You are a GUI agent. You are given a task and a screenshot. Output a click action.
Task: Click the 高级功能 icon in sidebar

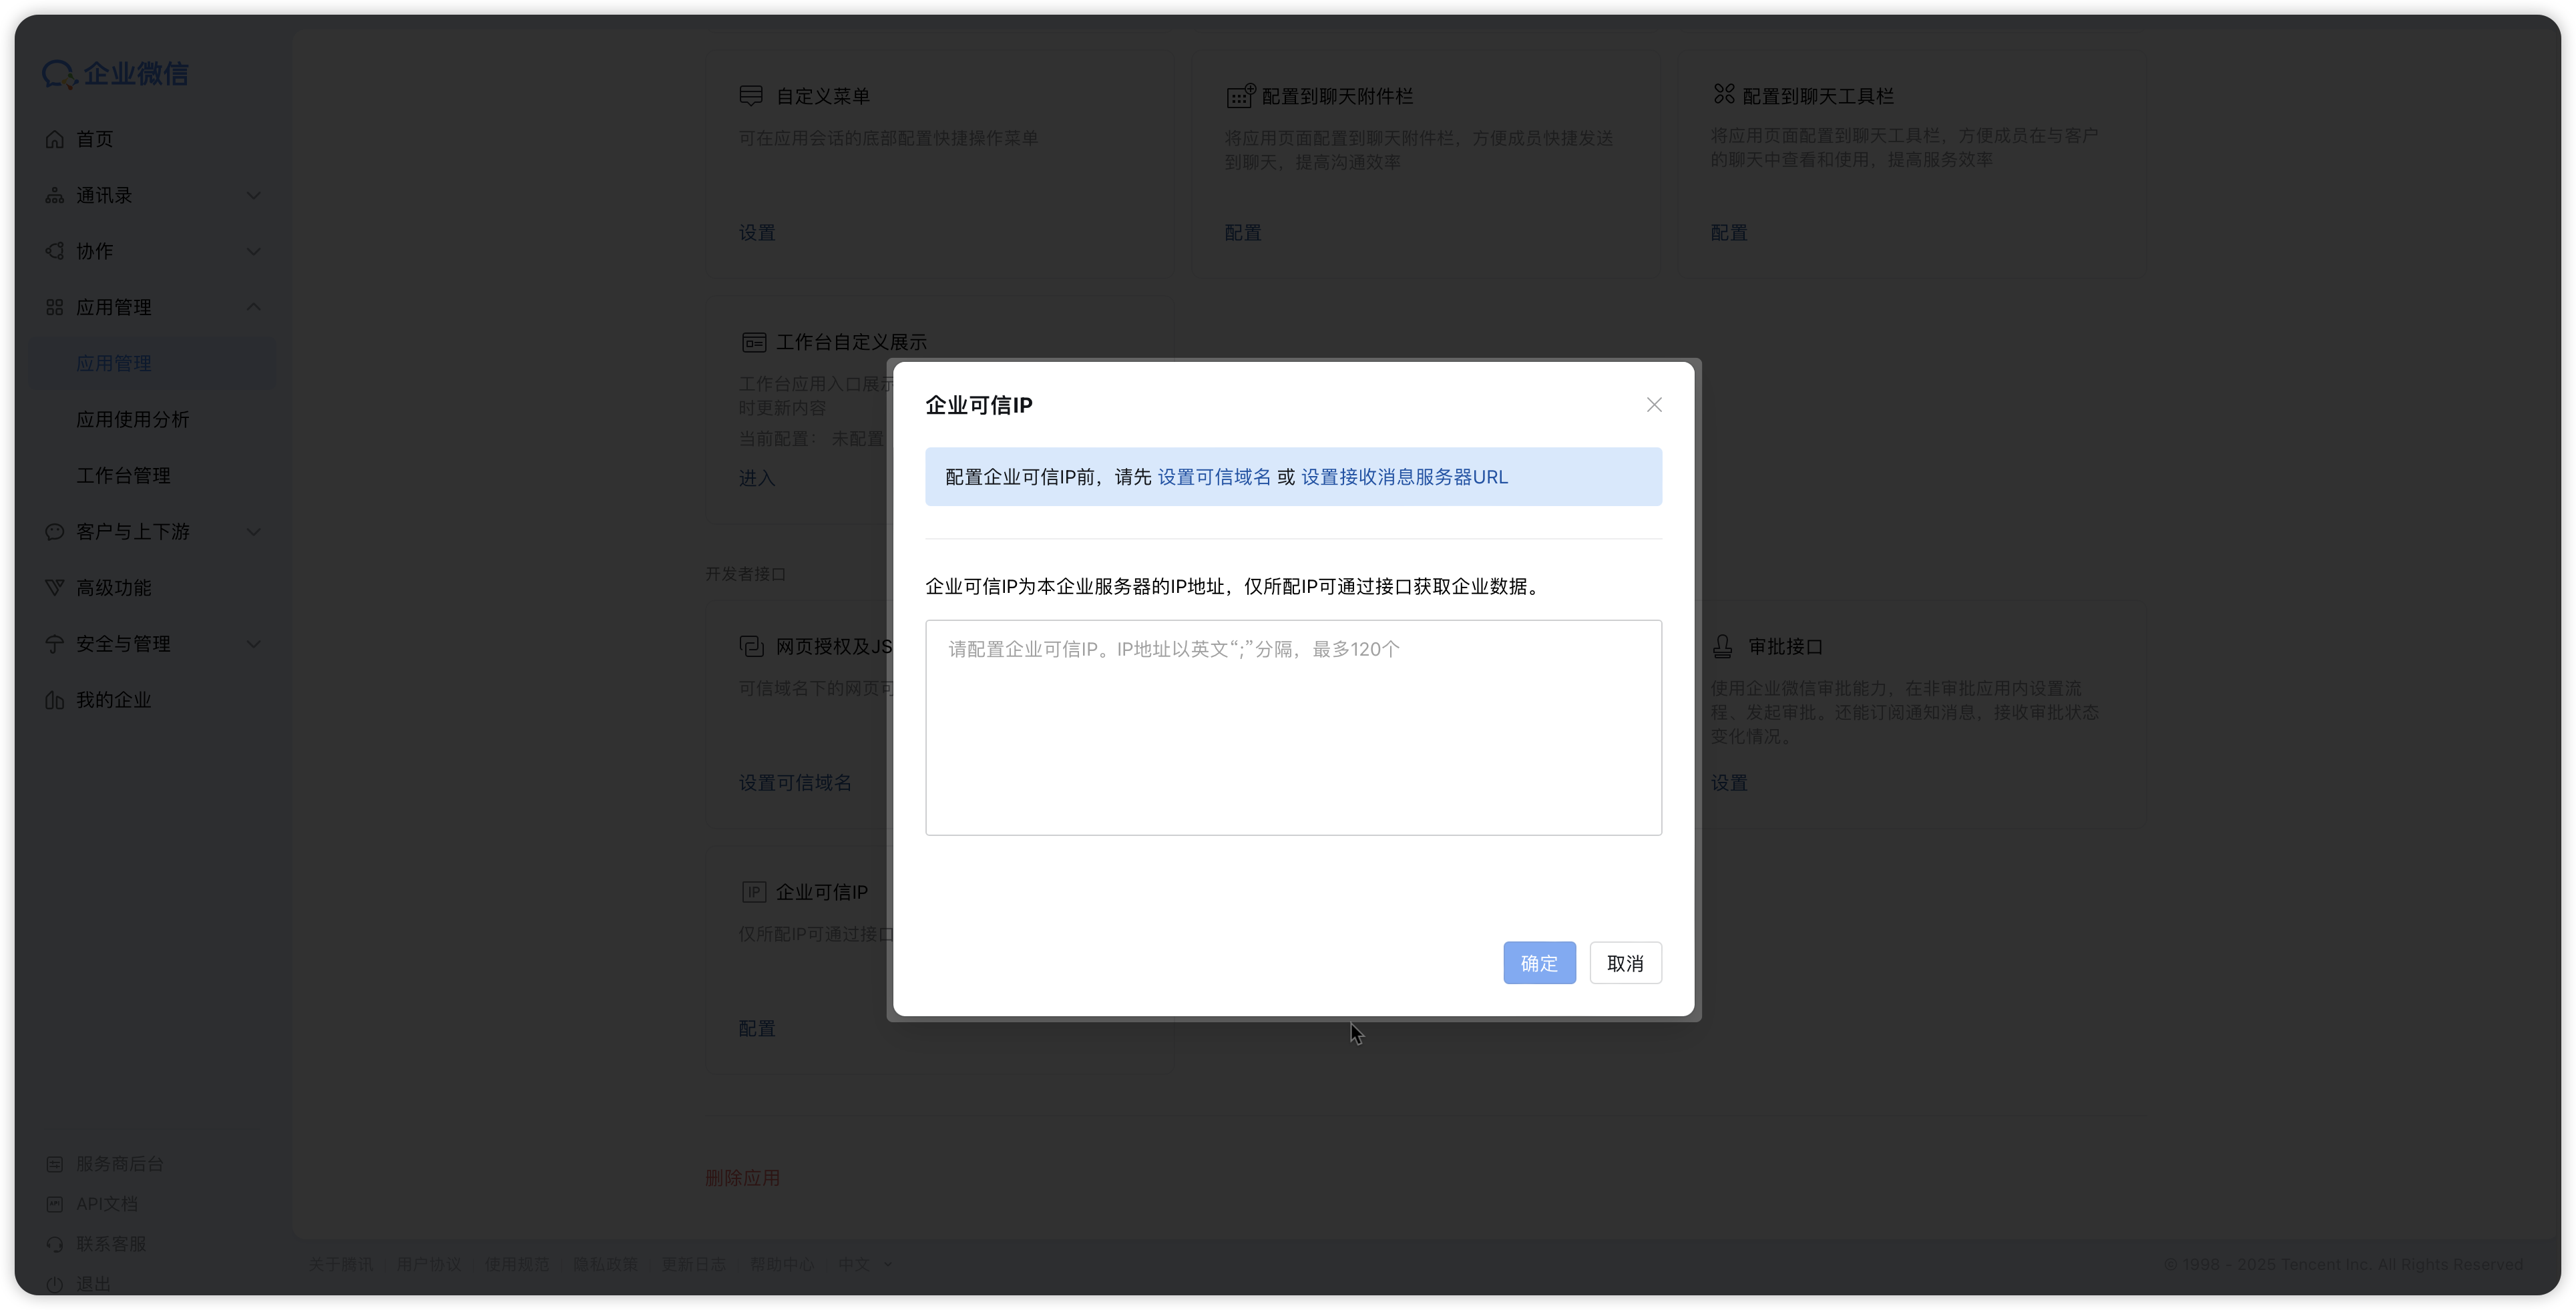click(55, 588)
